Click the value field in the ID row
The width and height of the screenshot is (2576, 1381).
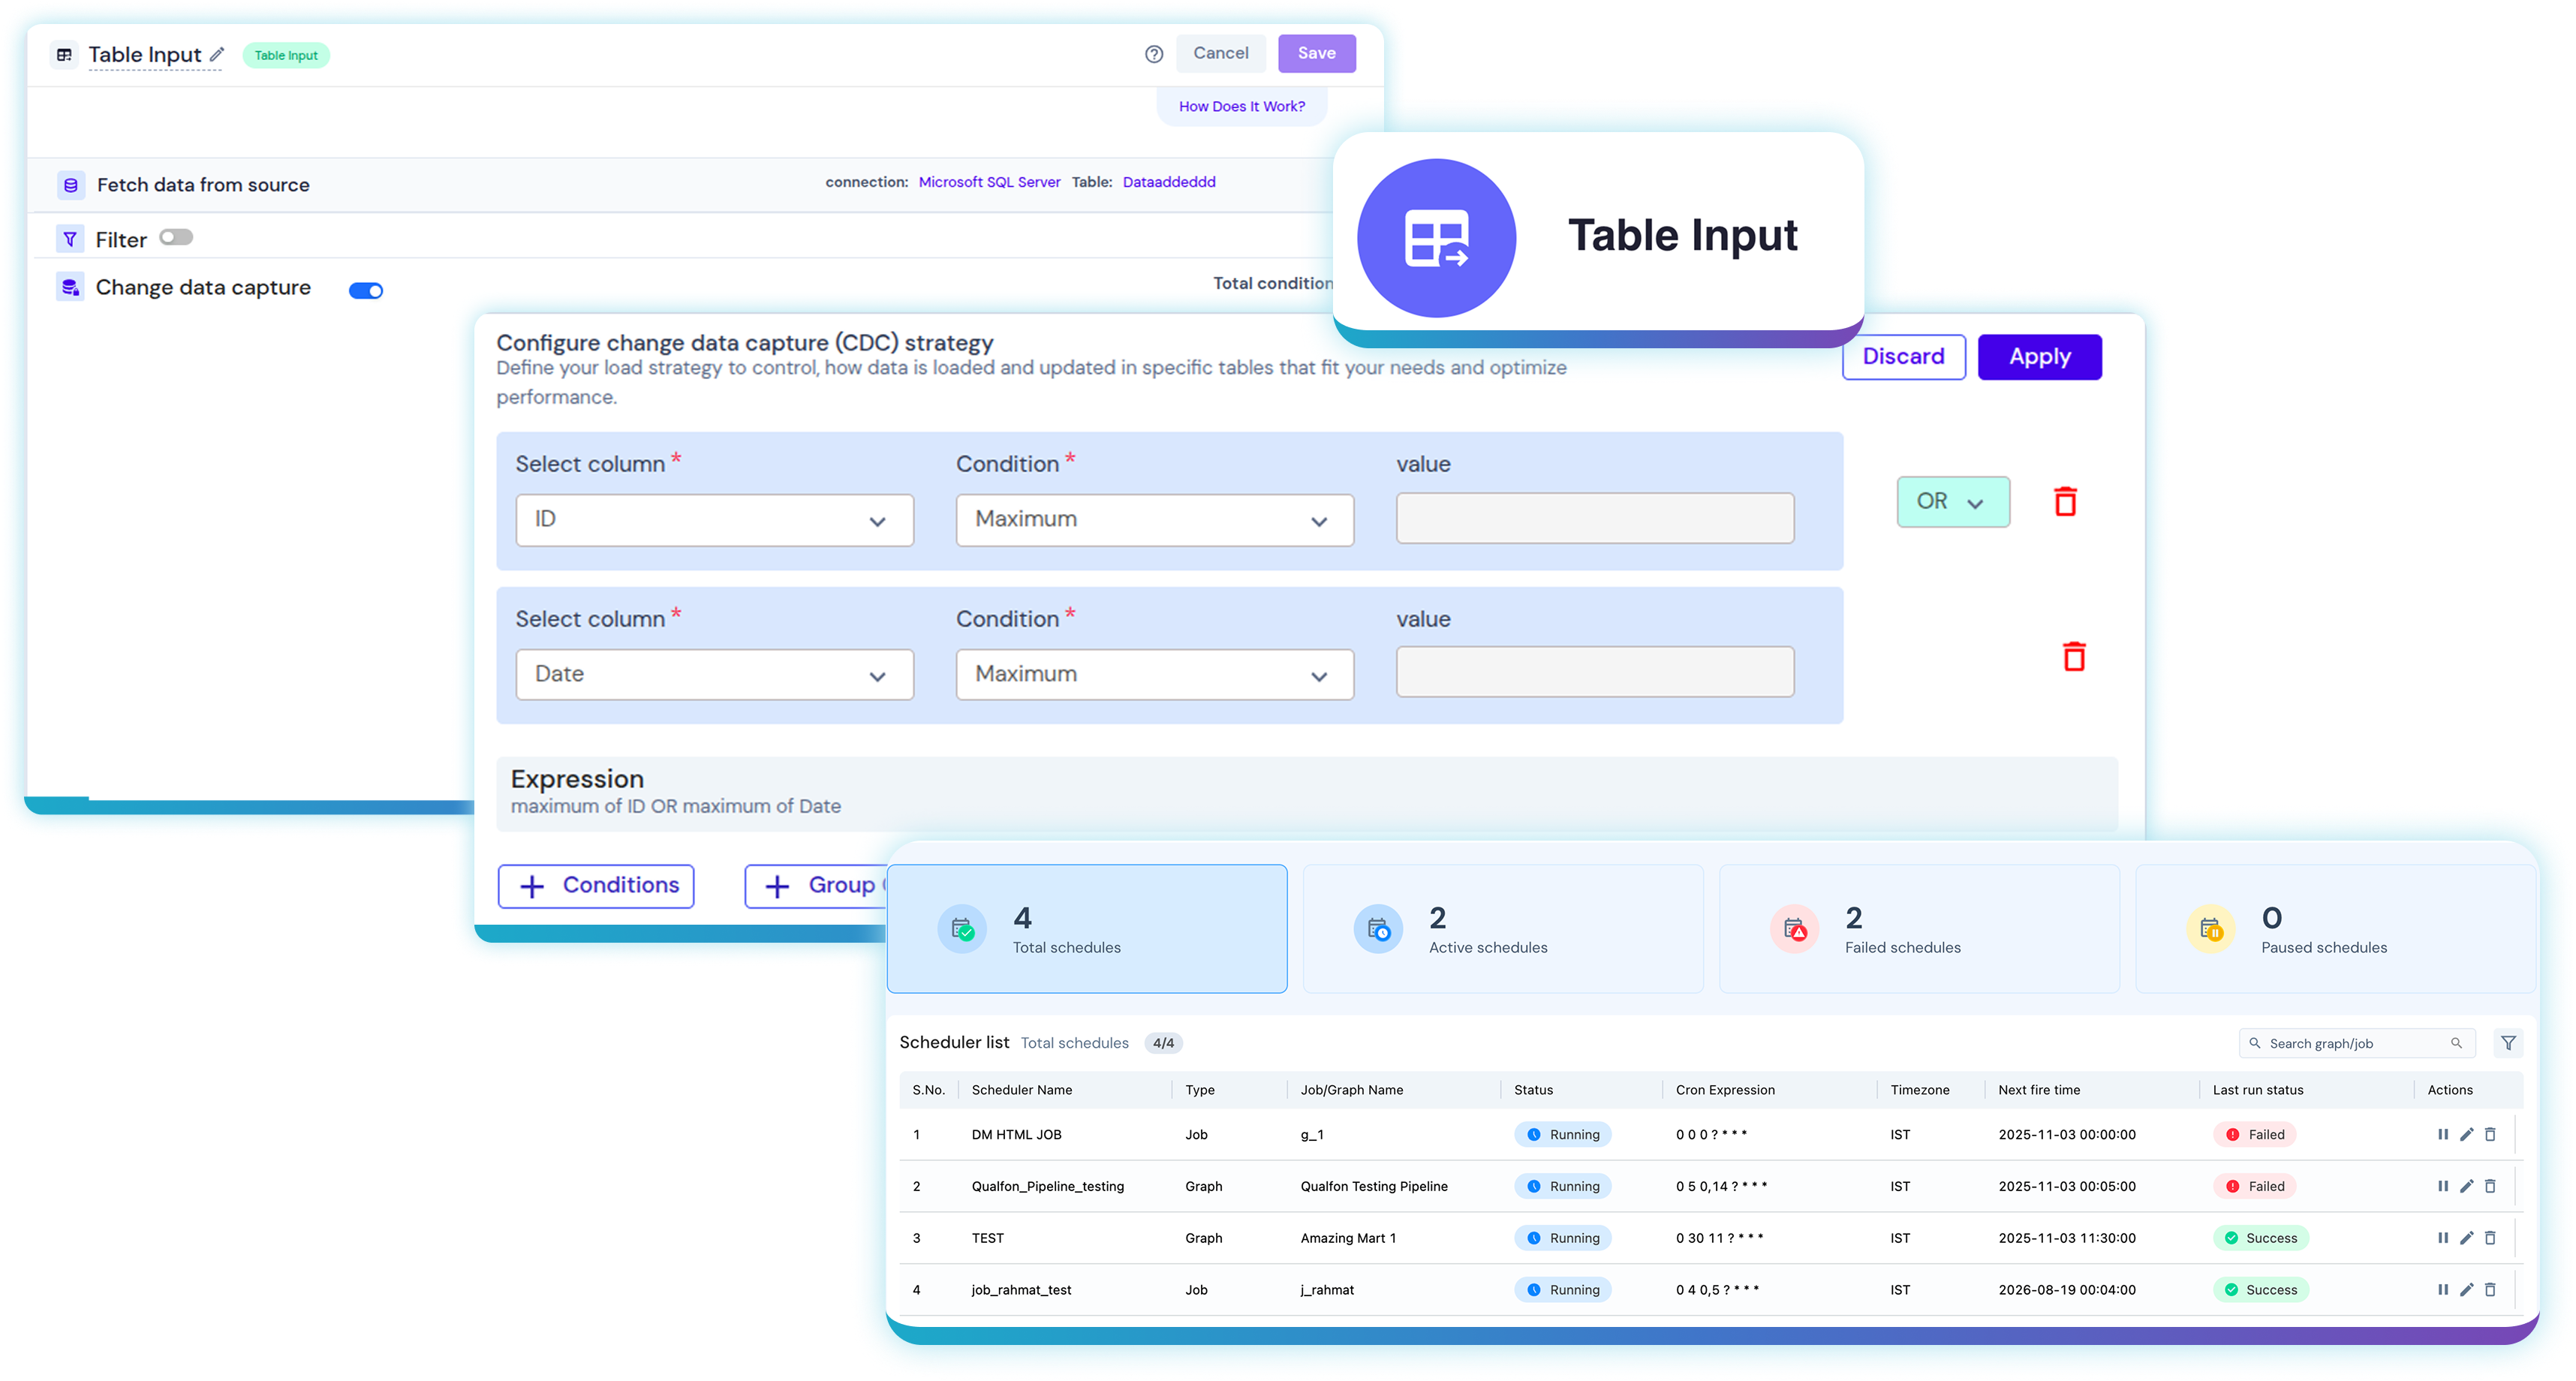(x=1594, y=519)
